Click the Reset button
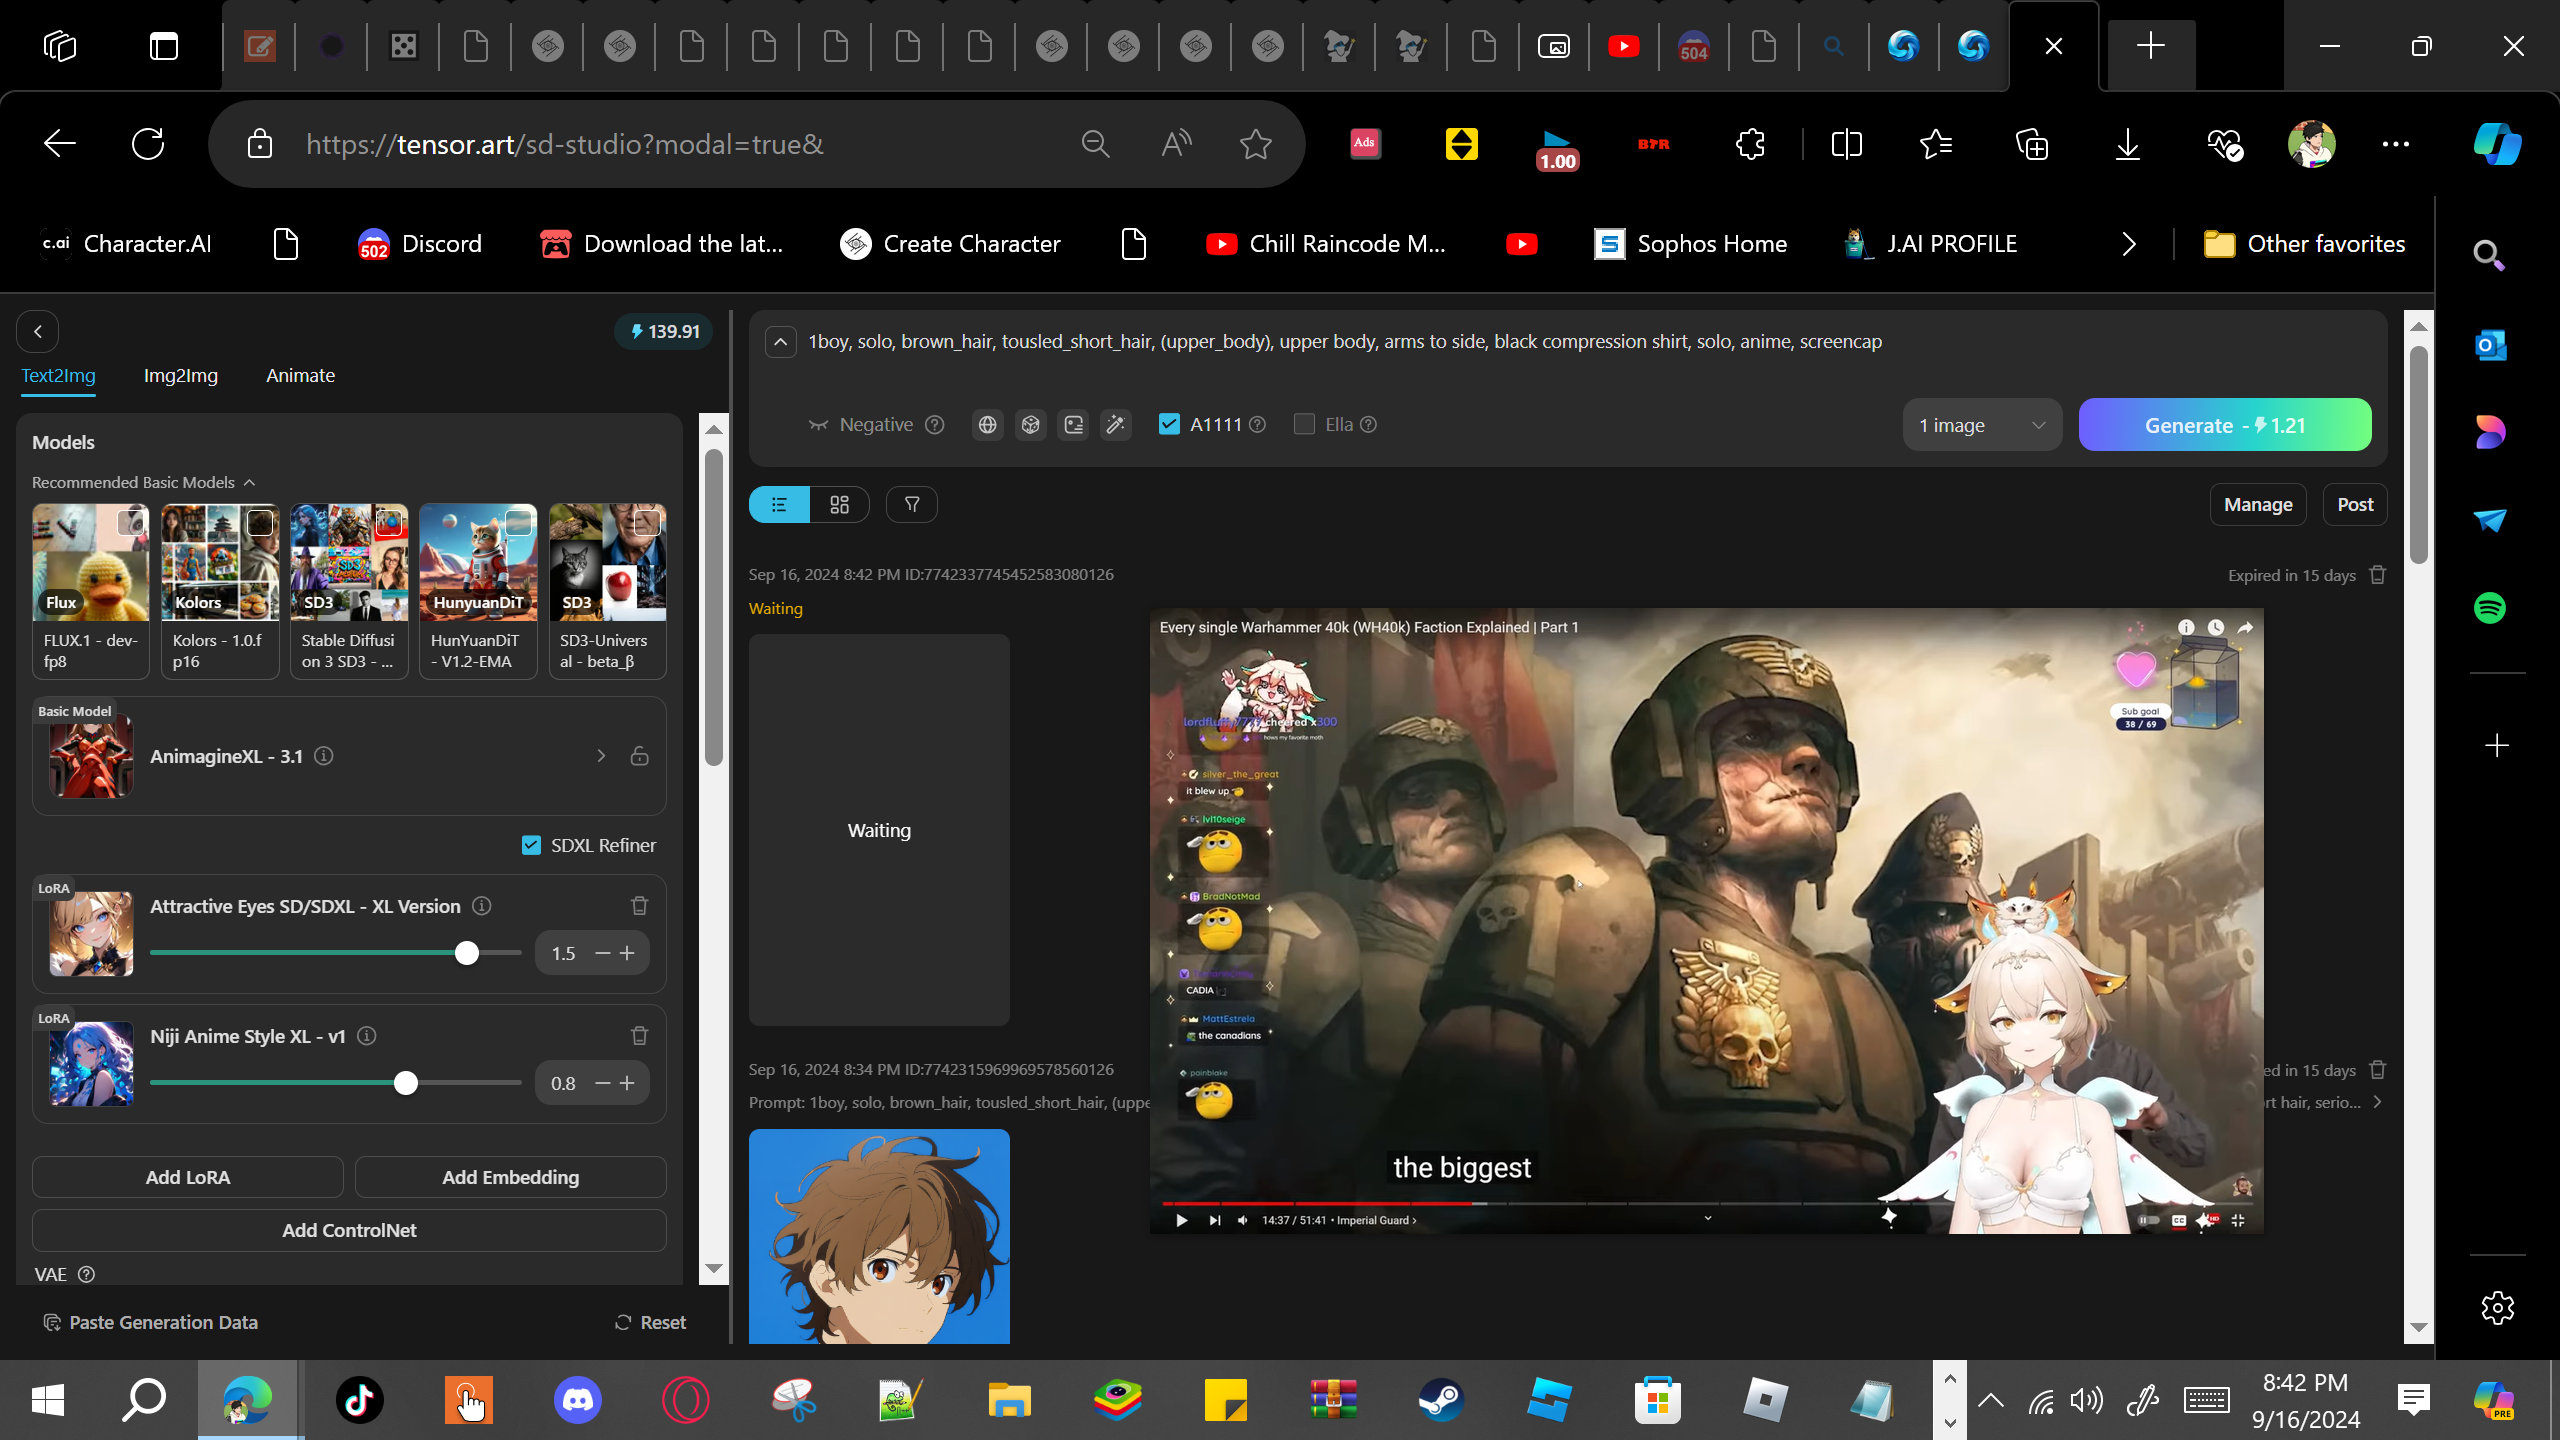 [x=650, y=1322]
